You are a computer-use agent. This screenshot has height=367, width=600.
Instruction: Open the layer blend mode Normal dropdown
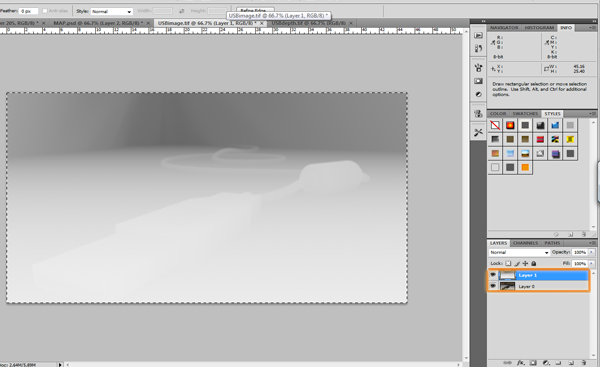pos(519,253)
